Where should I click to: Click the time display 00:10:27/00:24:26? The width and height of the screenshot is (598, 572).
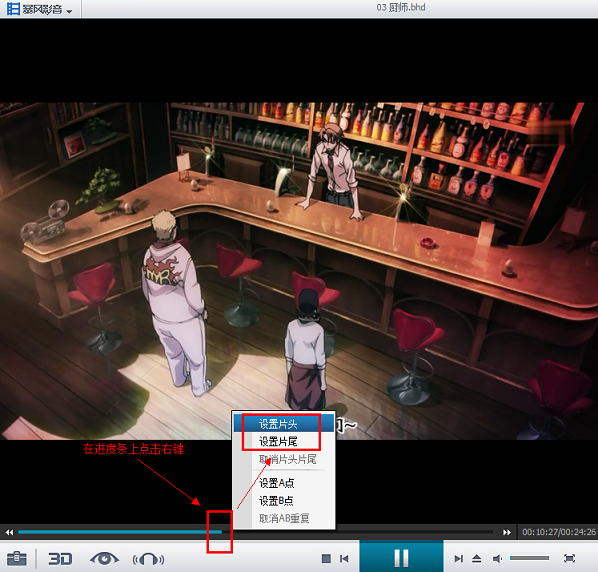559,532
